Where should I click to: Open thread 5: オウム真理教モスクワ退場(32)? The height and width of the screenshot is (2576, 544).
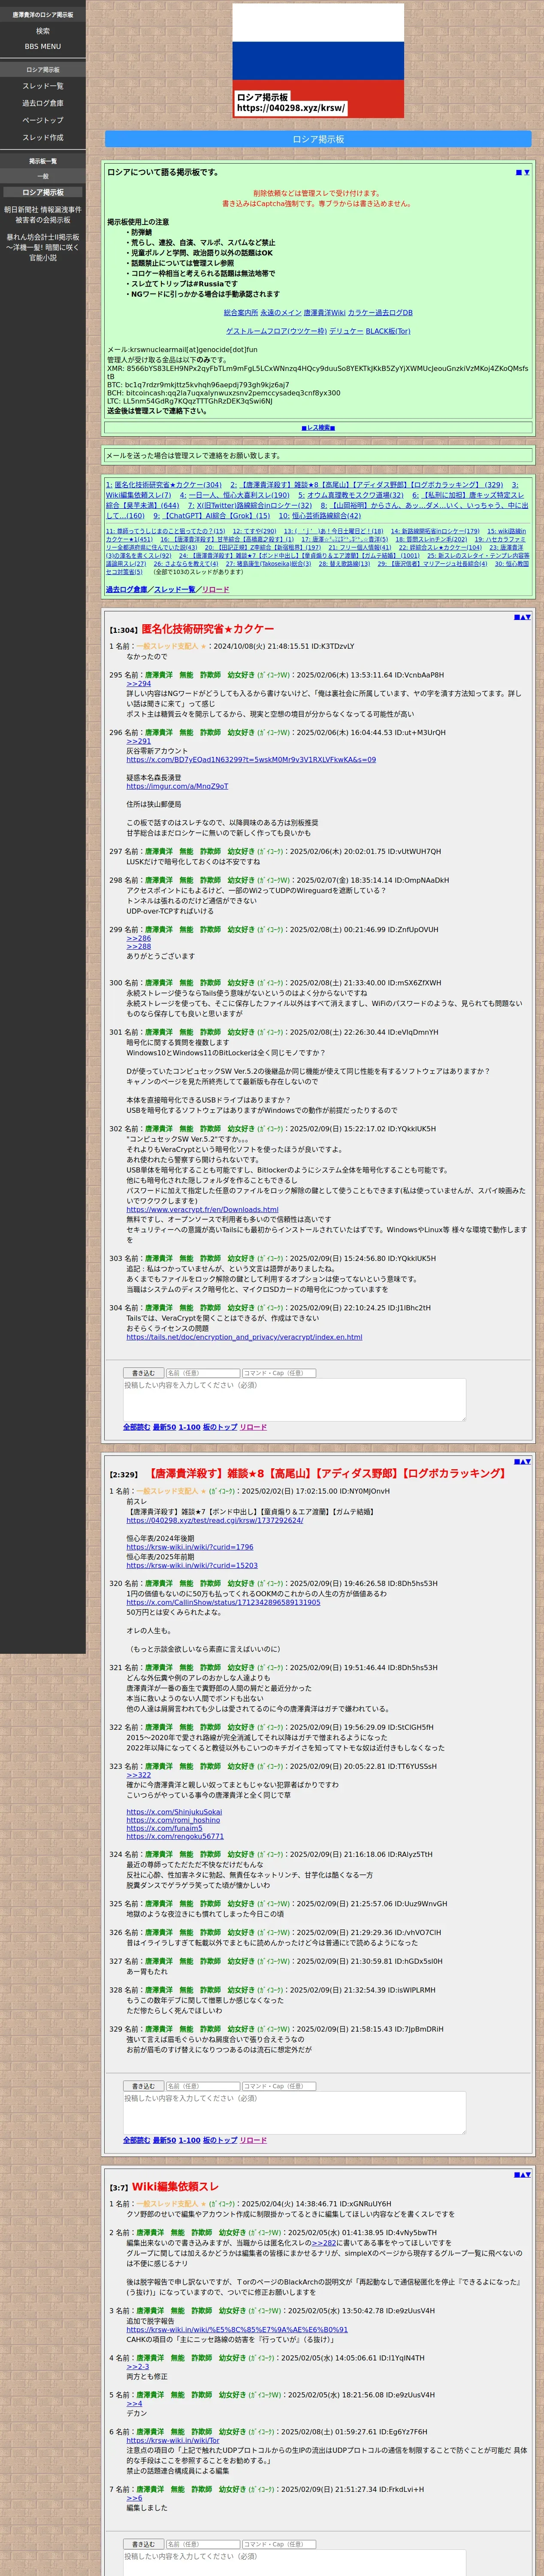[351, 495]
